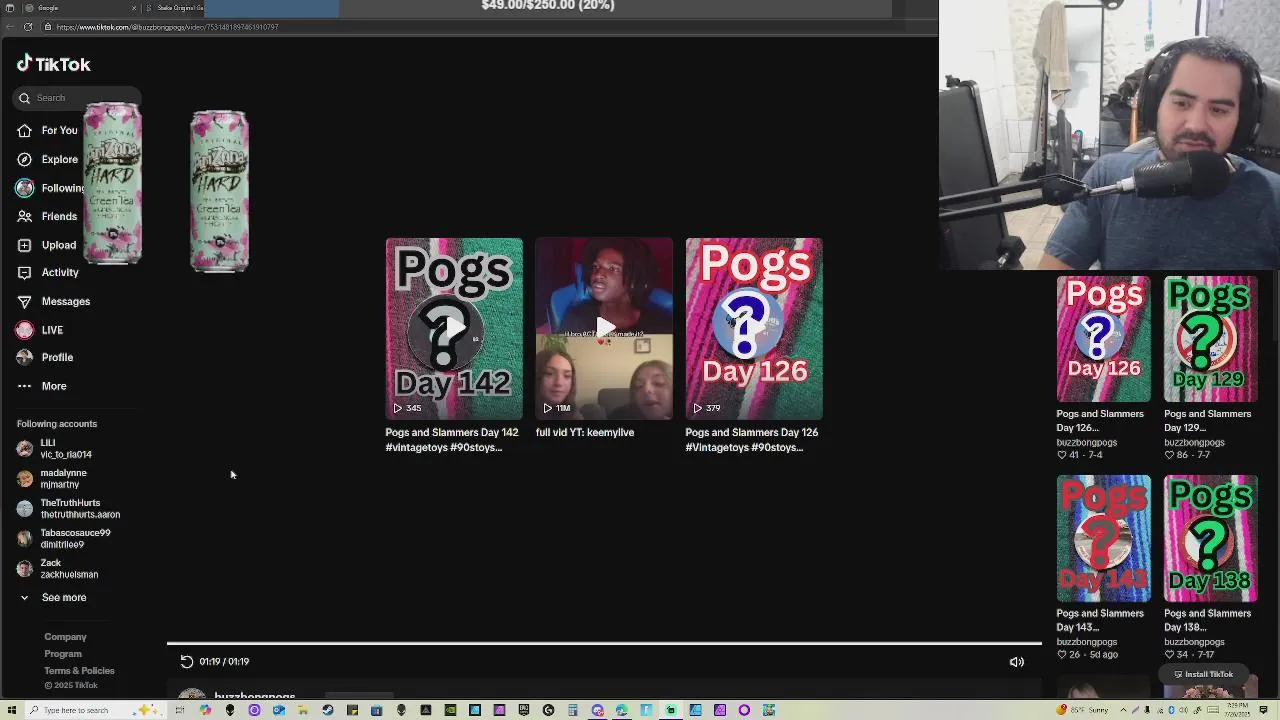Click the '345' view count on Day 142
The width and height of the screenshot is (1280, 720).
point(413,408)
